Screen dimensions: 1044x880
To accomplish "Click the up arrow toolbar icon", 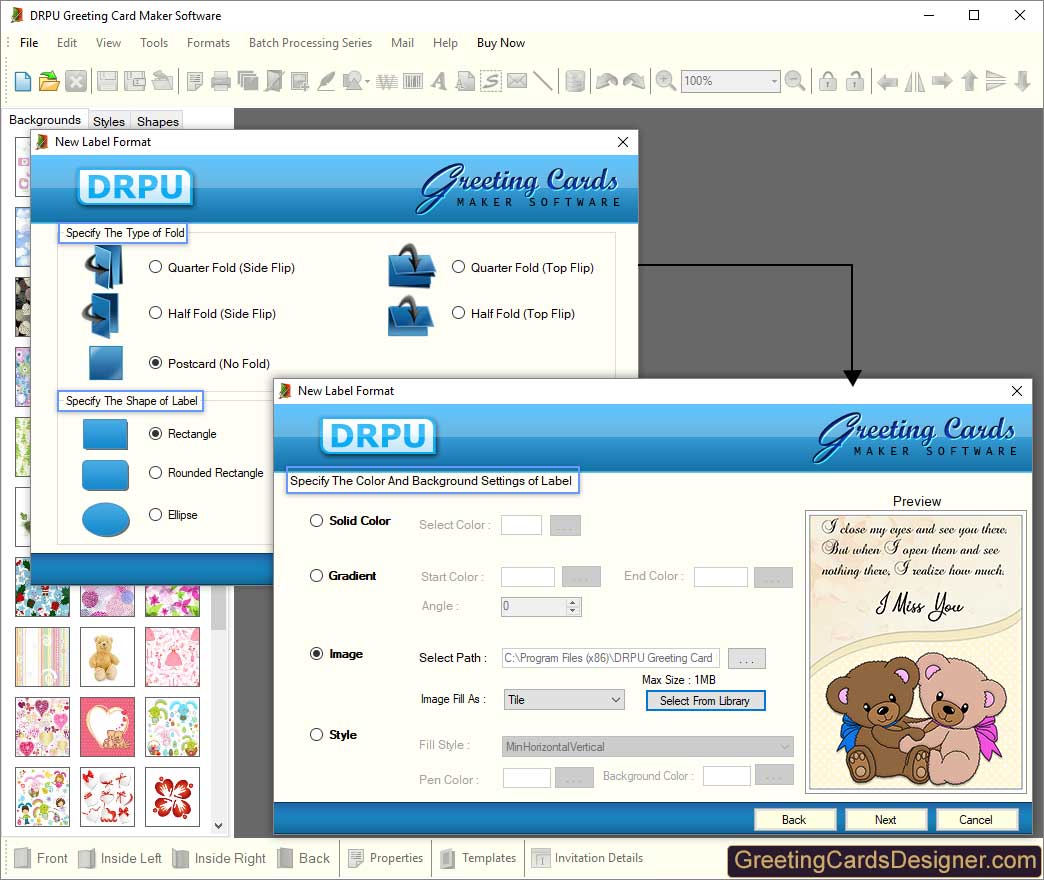I will pos(969,81).
